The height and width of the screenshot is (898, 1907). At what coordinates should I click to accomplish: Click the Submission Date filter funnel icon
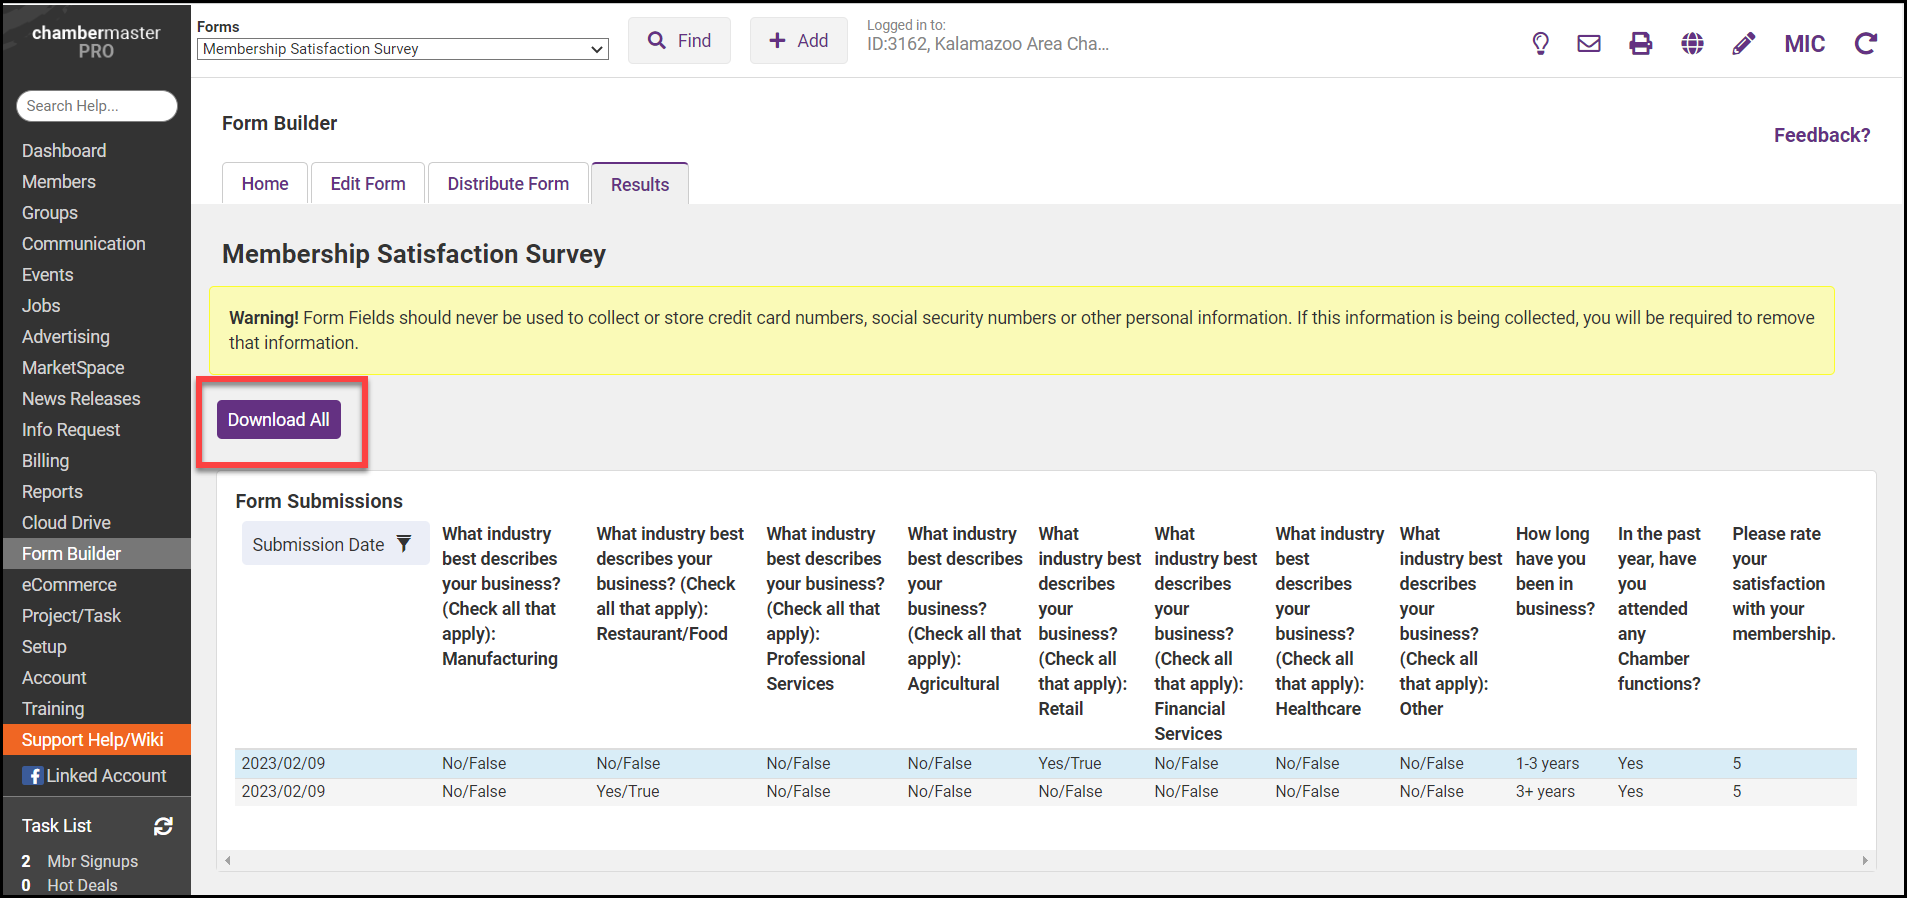tap(404, 544)
